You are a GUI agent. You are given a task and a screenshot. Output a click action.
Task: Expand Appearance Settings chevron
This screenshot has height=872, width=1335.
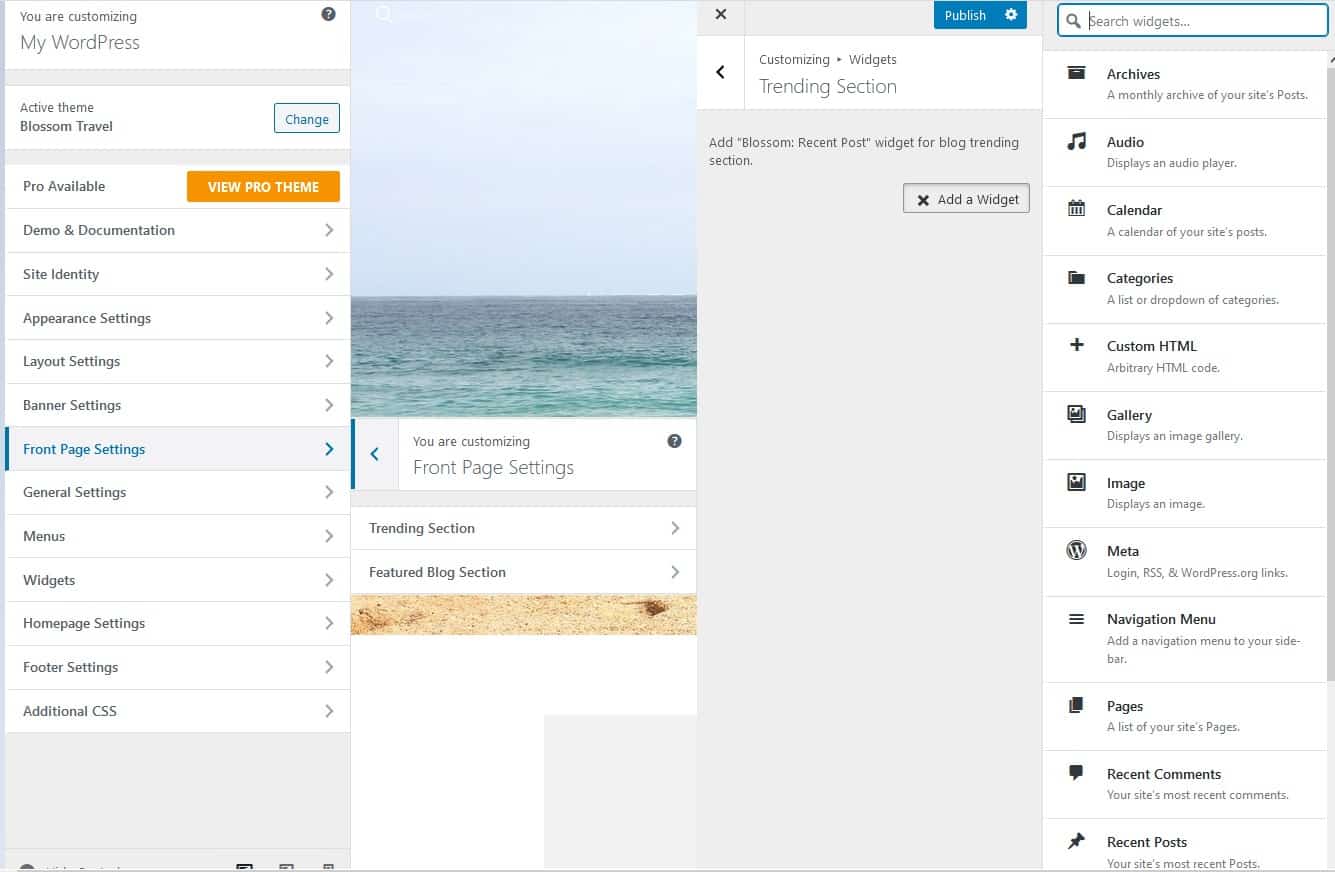click(329, 318)
